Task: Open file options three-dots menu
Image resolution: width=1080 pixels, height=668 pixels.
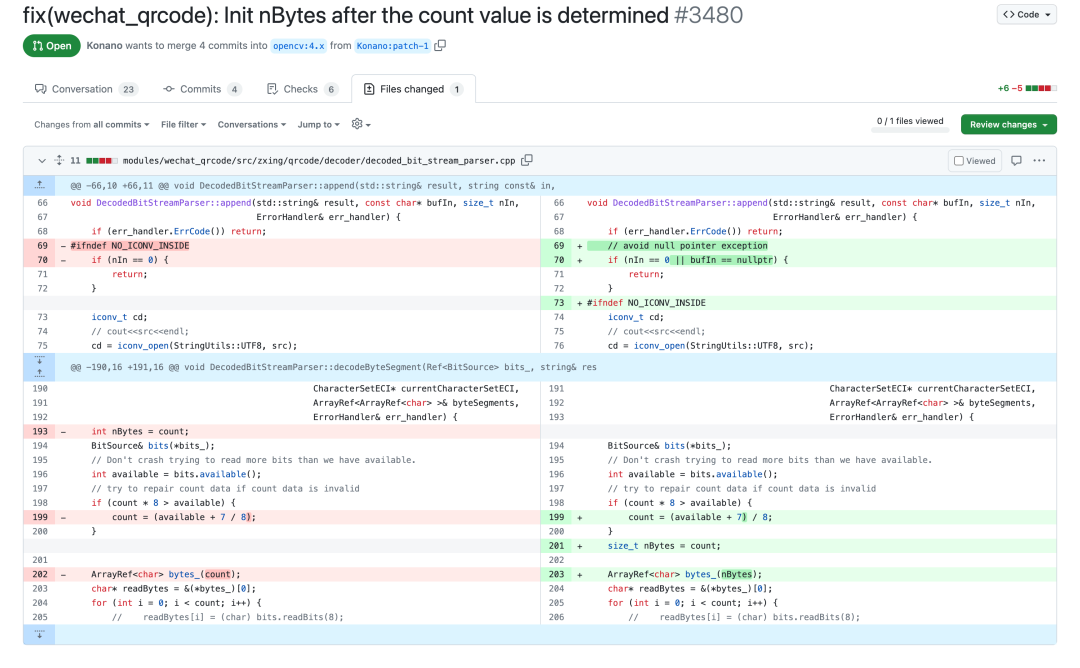Action: coord(1039,160)
